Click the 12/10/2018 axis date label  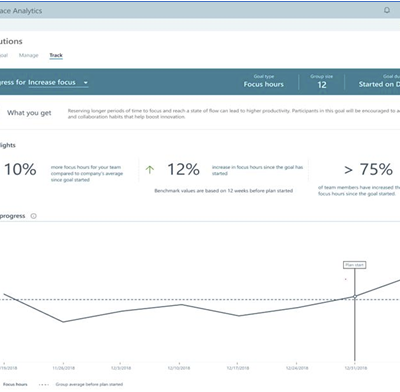tap(179, 368)
